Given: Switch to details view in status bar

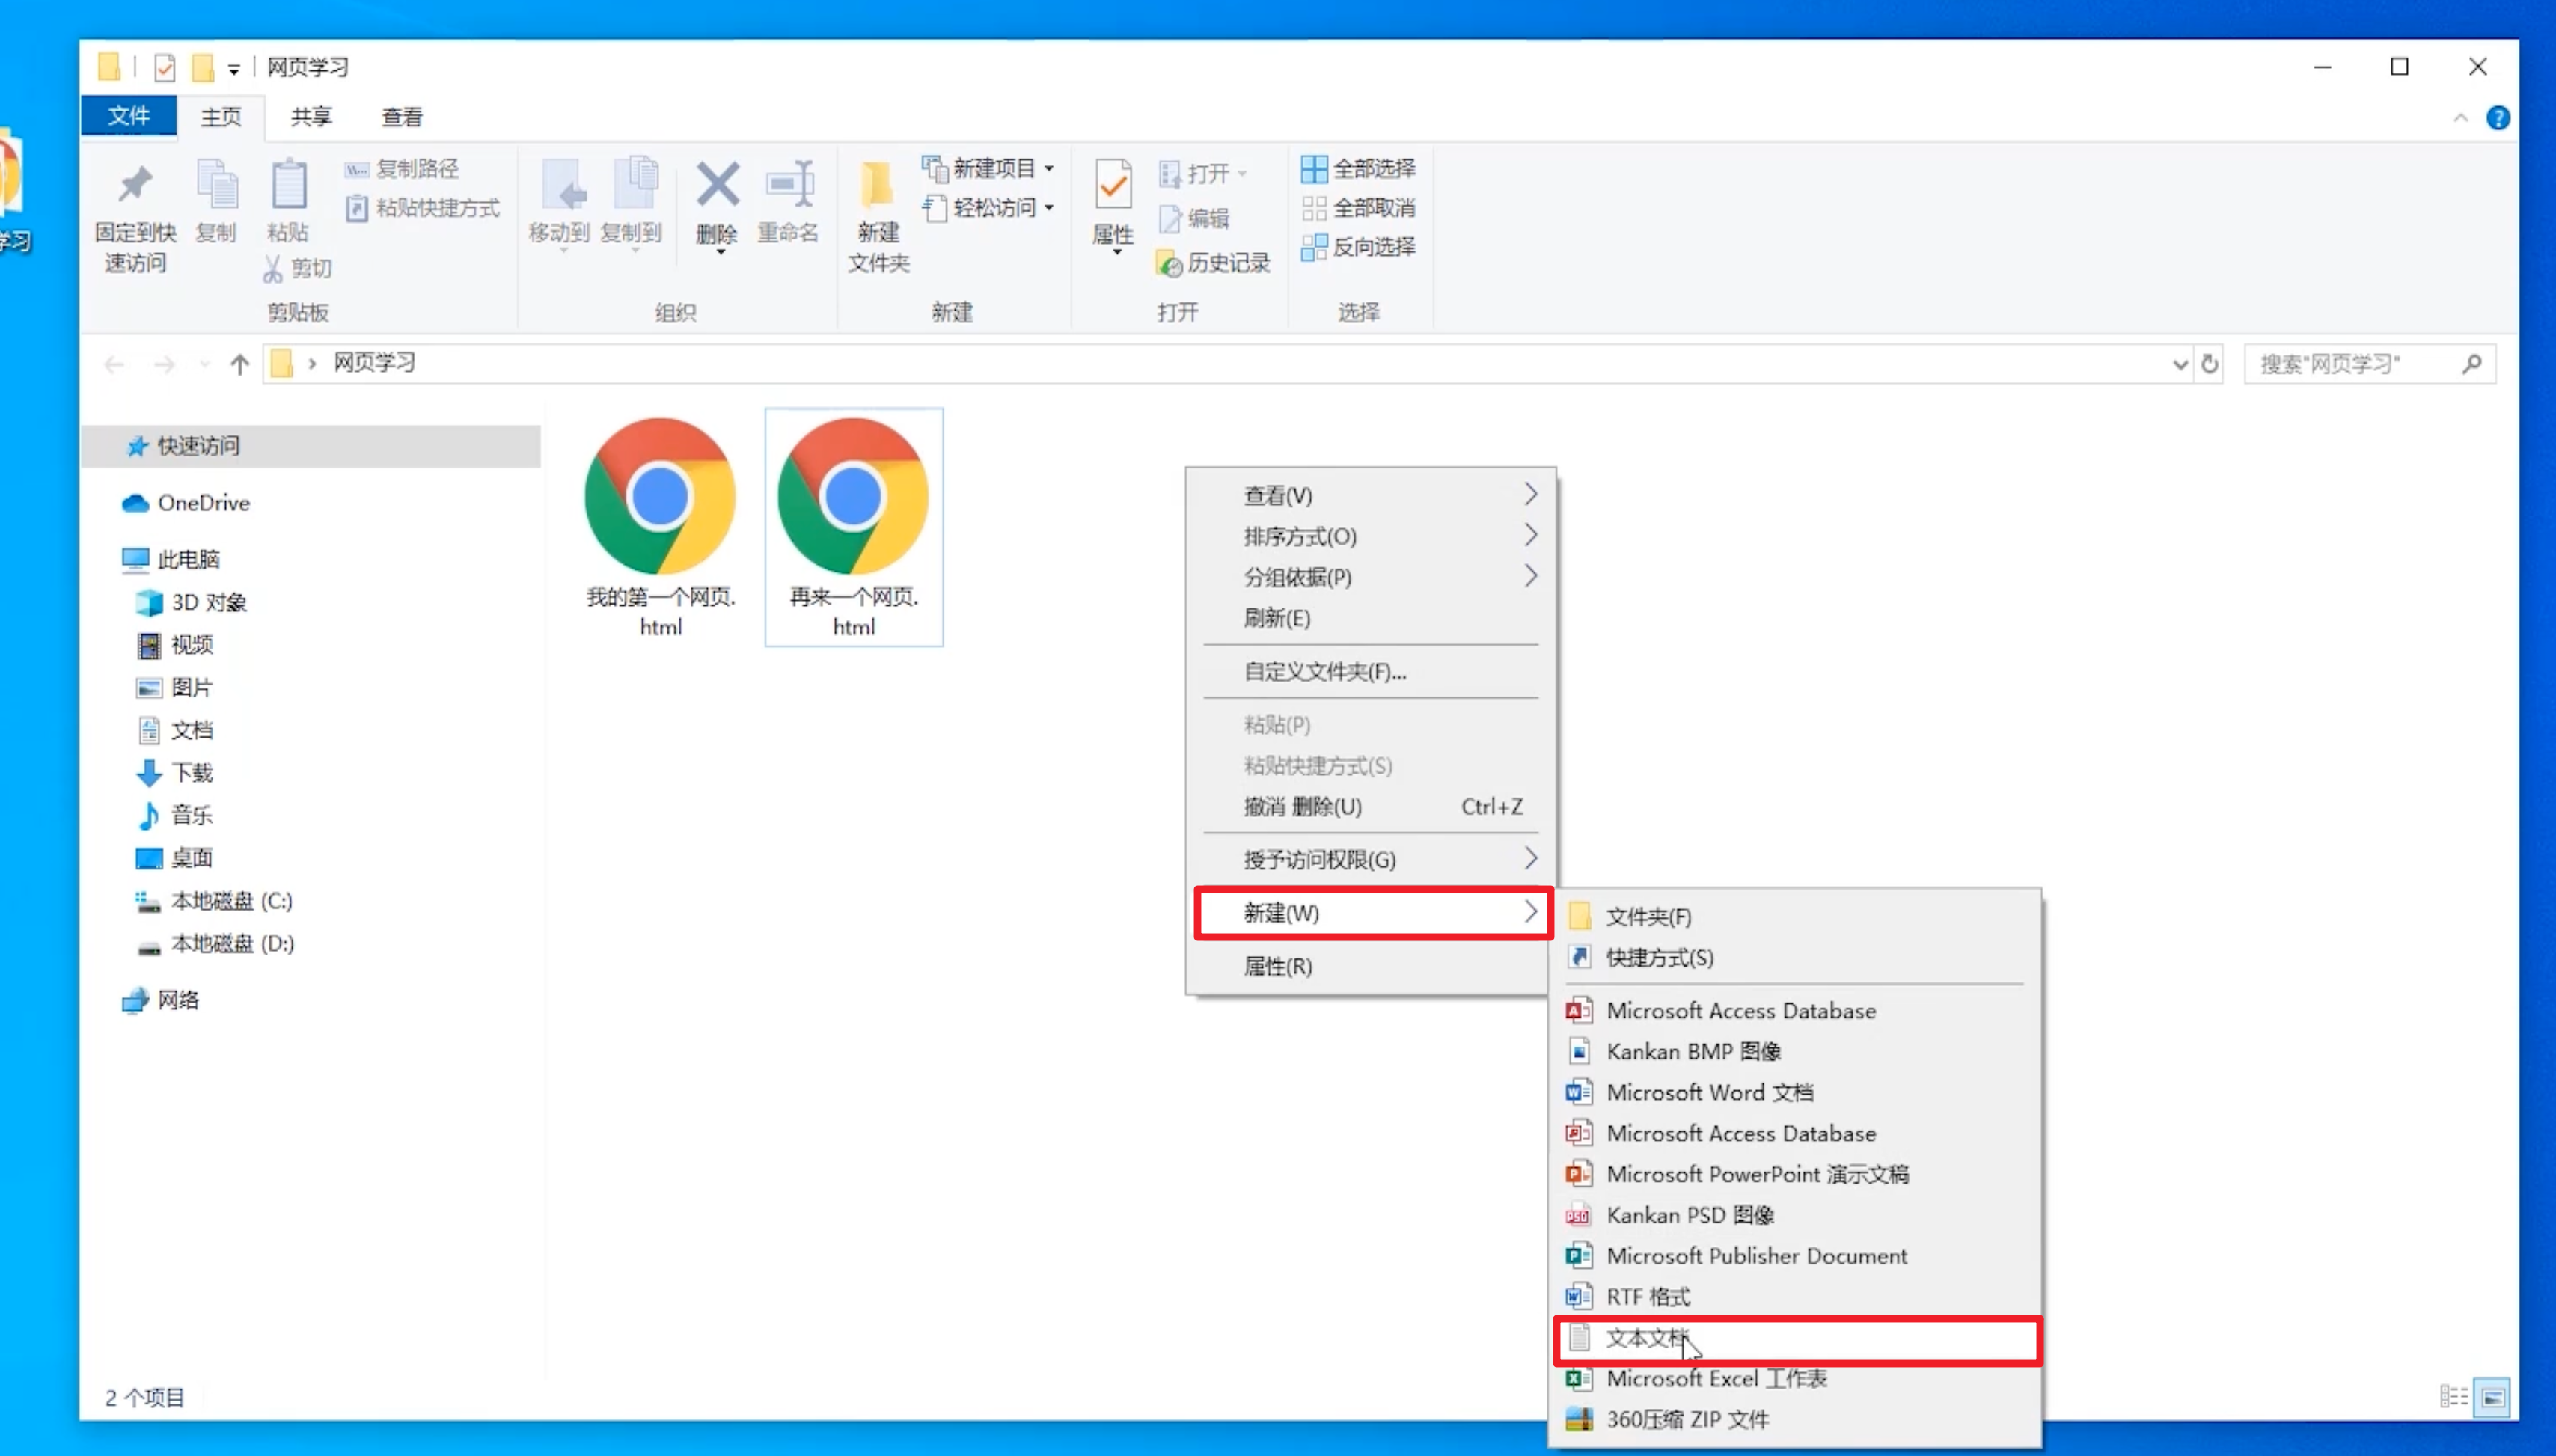Looking at the screenshot, I should (2453, 1397).
